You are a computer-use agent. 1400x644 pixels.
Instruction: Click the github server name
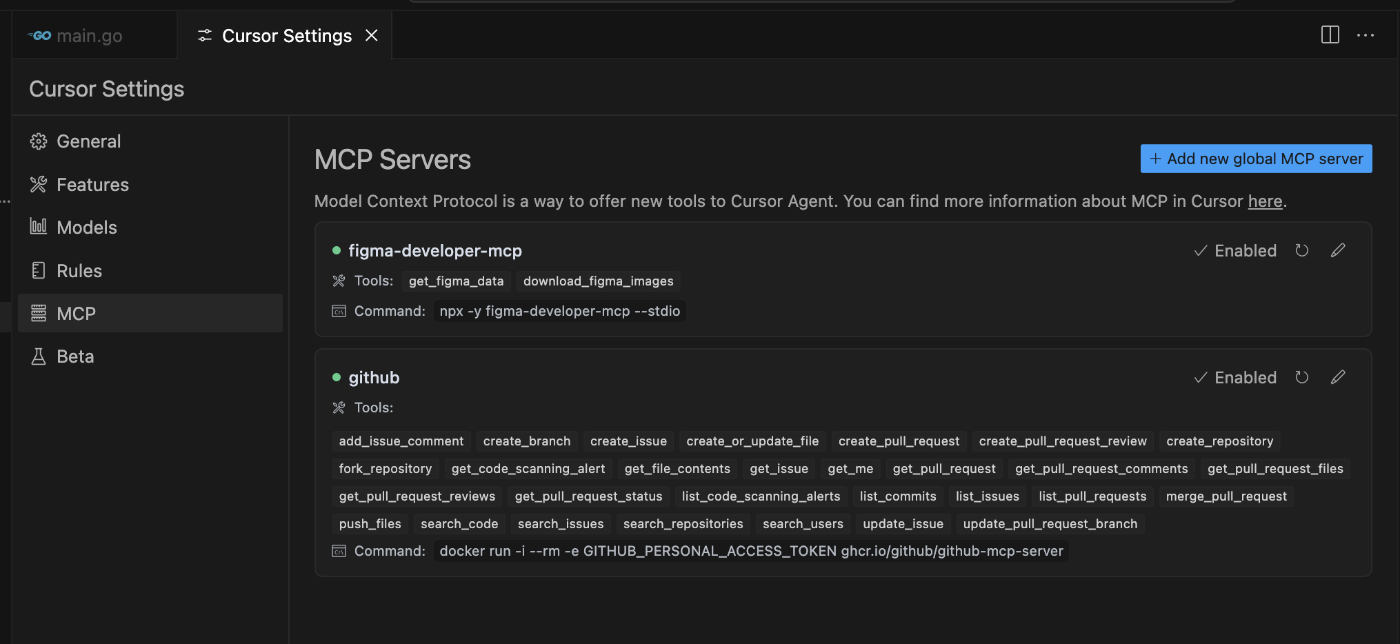coord(374,378)
